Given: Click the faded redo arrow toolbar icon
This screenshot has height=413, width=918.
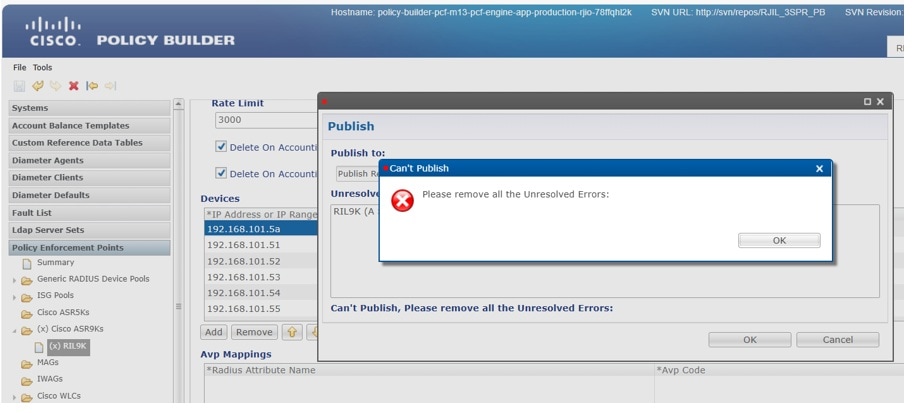Looking at the screenshot, I should point(56,86).
